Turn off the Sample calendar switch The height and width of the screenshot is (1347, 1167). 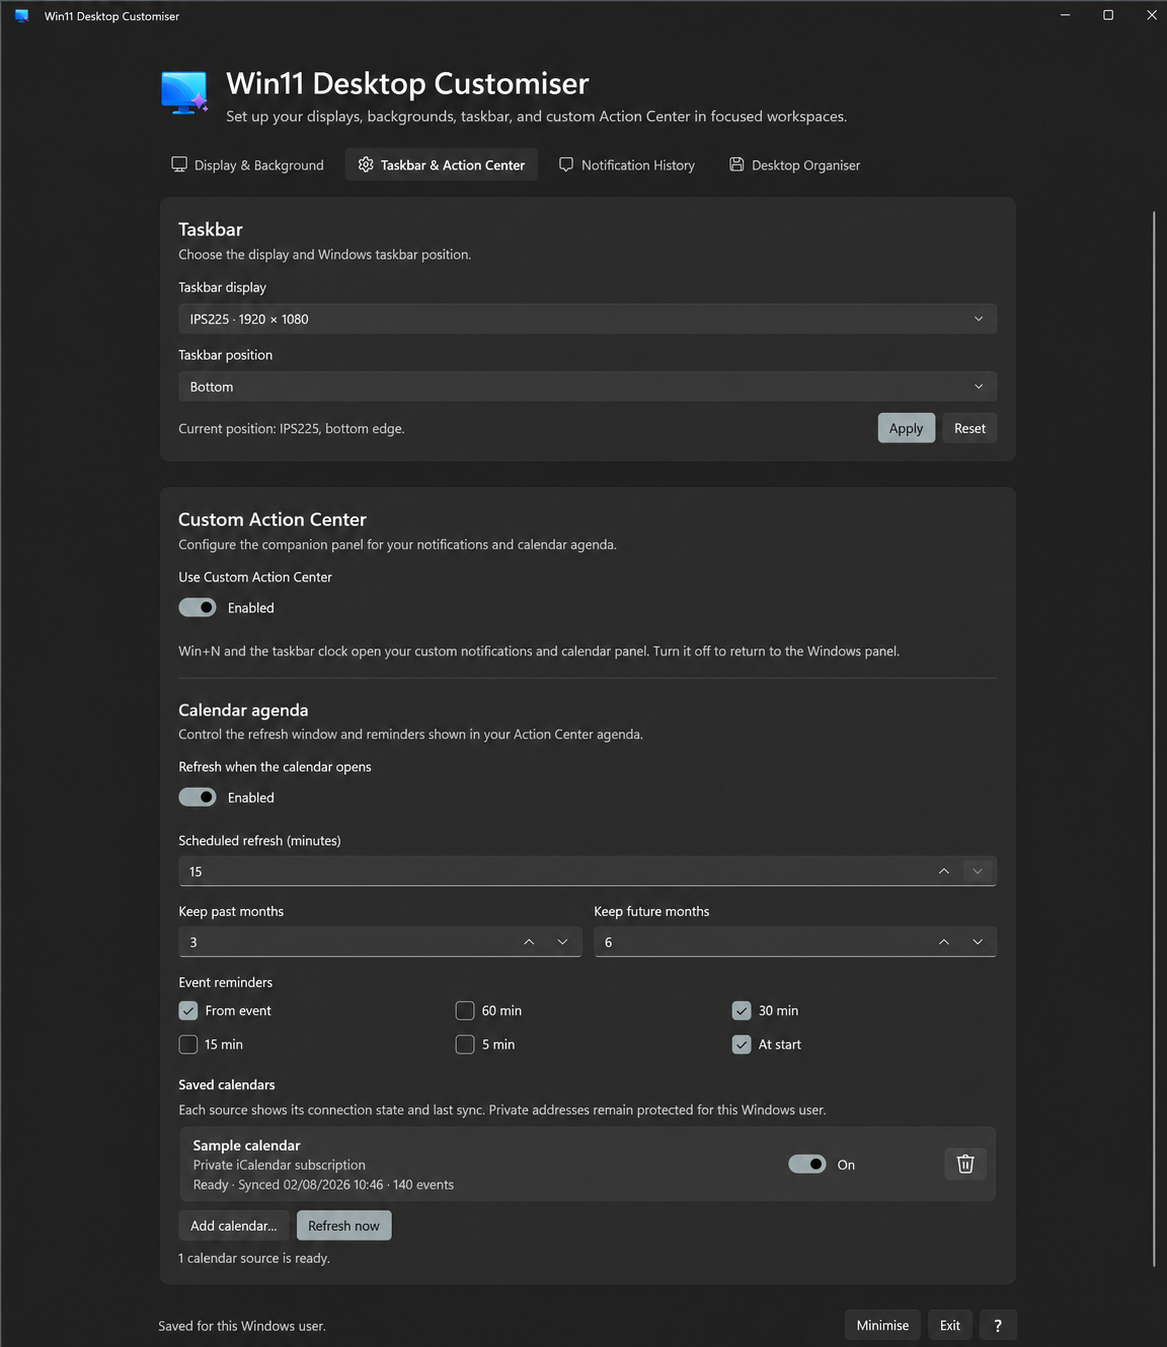807,1164
